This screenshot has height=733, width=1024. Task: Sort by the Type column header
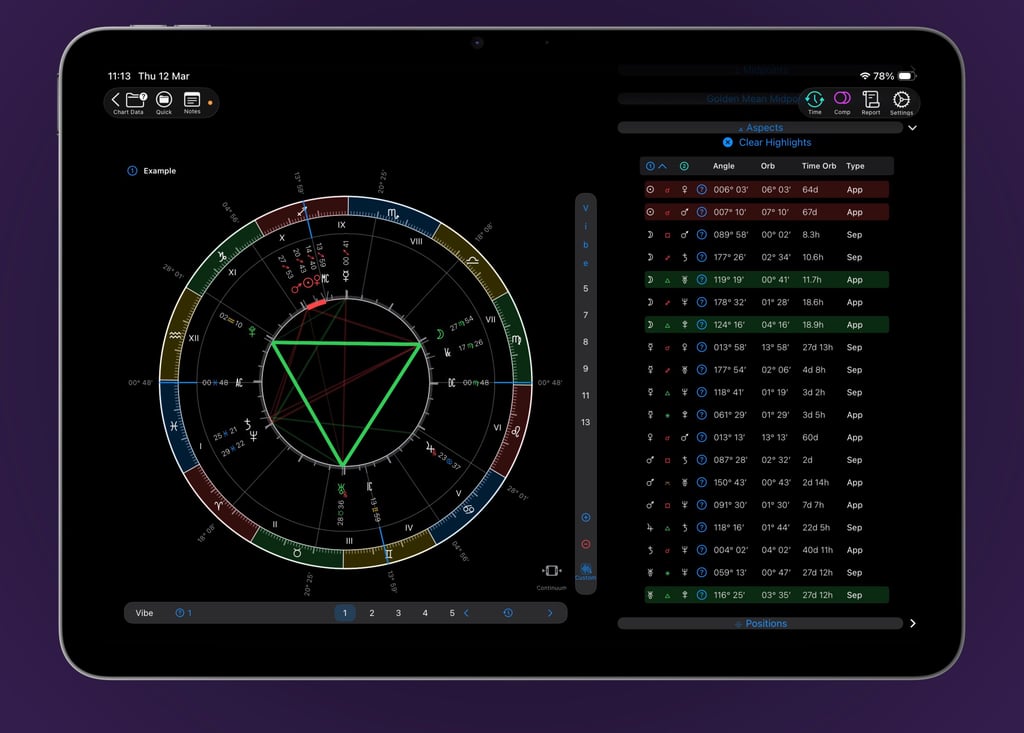click(856, 166)
